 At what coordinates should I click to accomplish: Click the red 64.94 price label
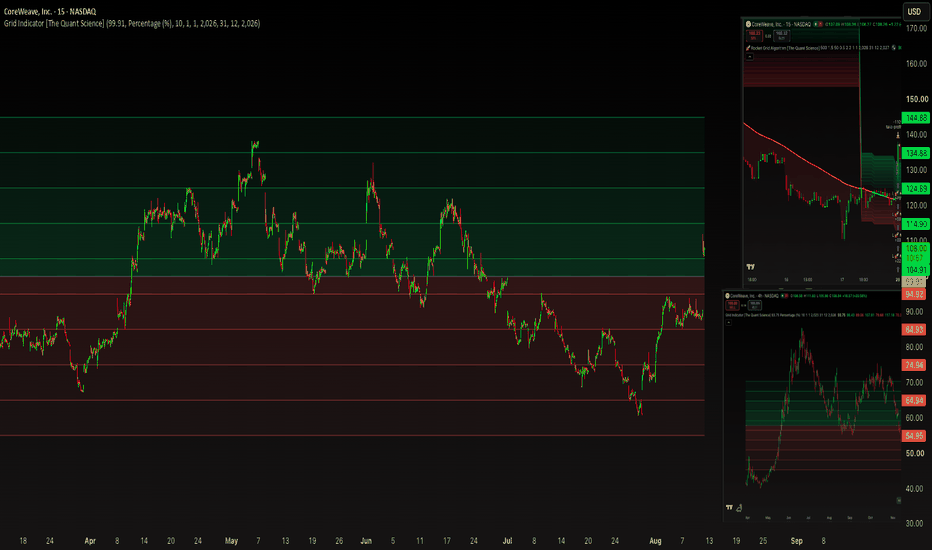point(914,401)
